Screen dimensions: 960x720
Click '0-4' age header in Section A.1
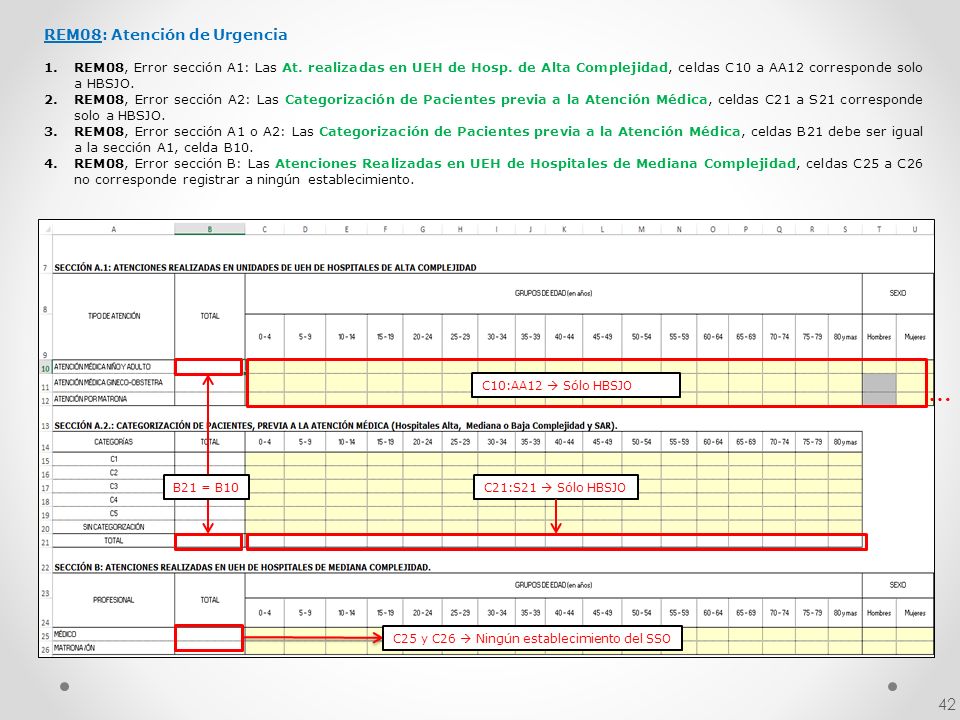coord(264,337)
